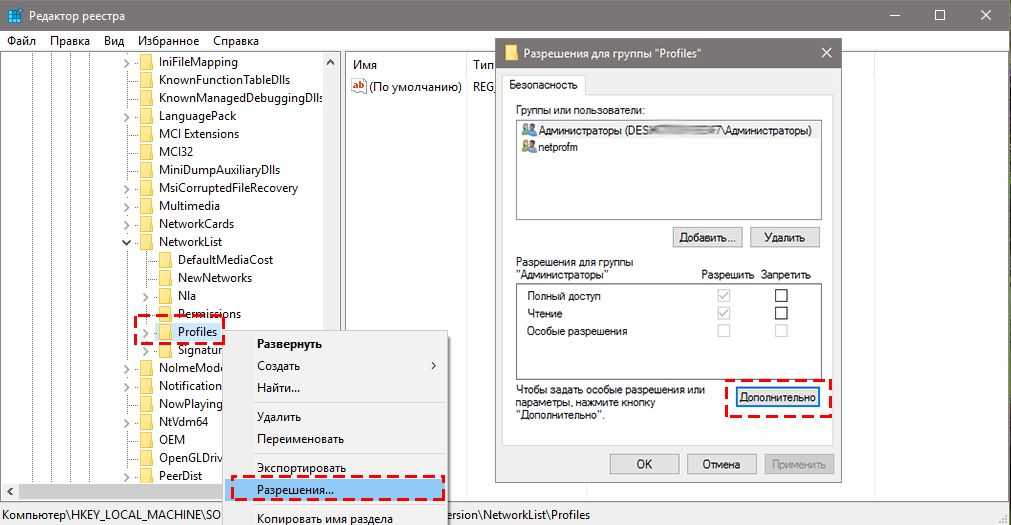Click the Registry Editor app icon in title bar
The height and width of the screenshot is (525, 1011).
point(14,15)
